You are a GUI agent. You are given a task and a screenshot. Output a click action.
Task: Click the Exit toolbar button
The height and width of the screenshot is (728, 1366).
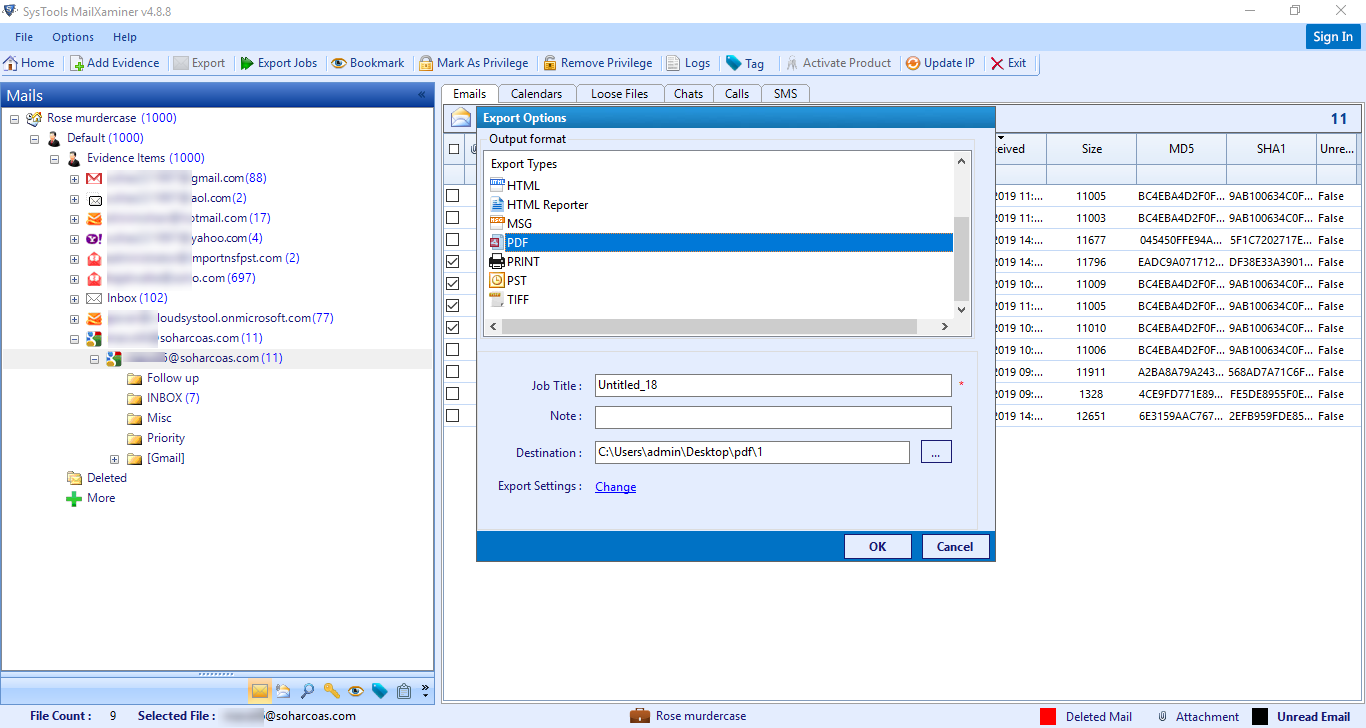point(1008,63)
